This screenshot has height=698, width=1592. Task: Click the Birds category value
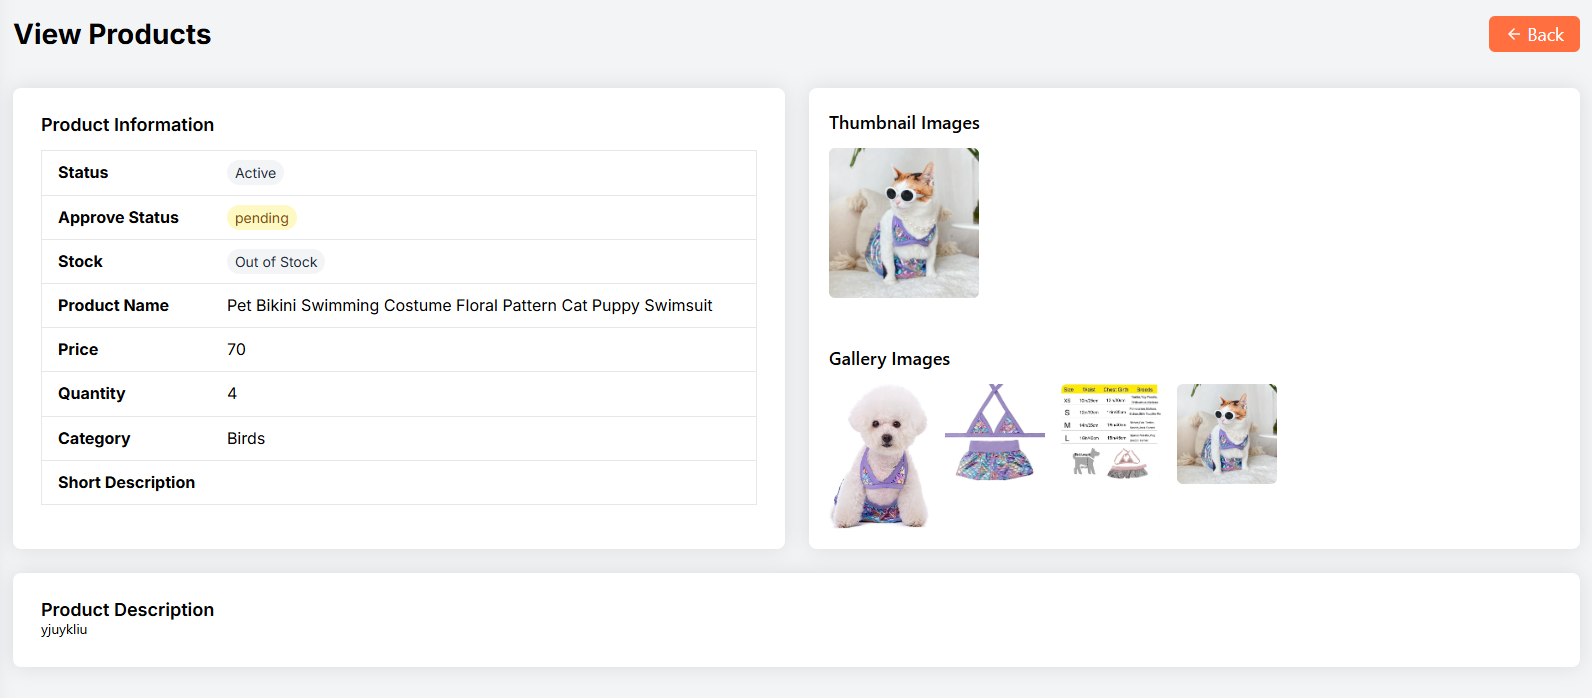coord(246,439)
